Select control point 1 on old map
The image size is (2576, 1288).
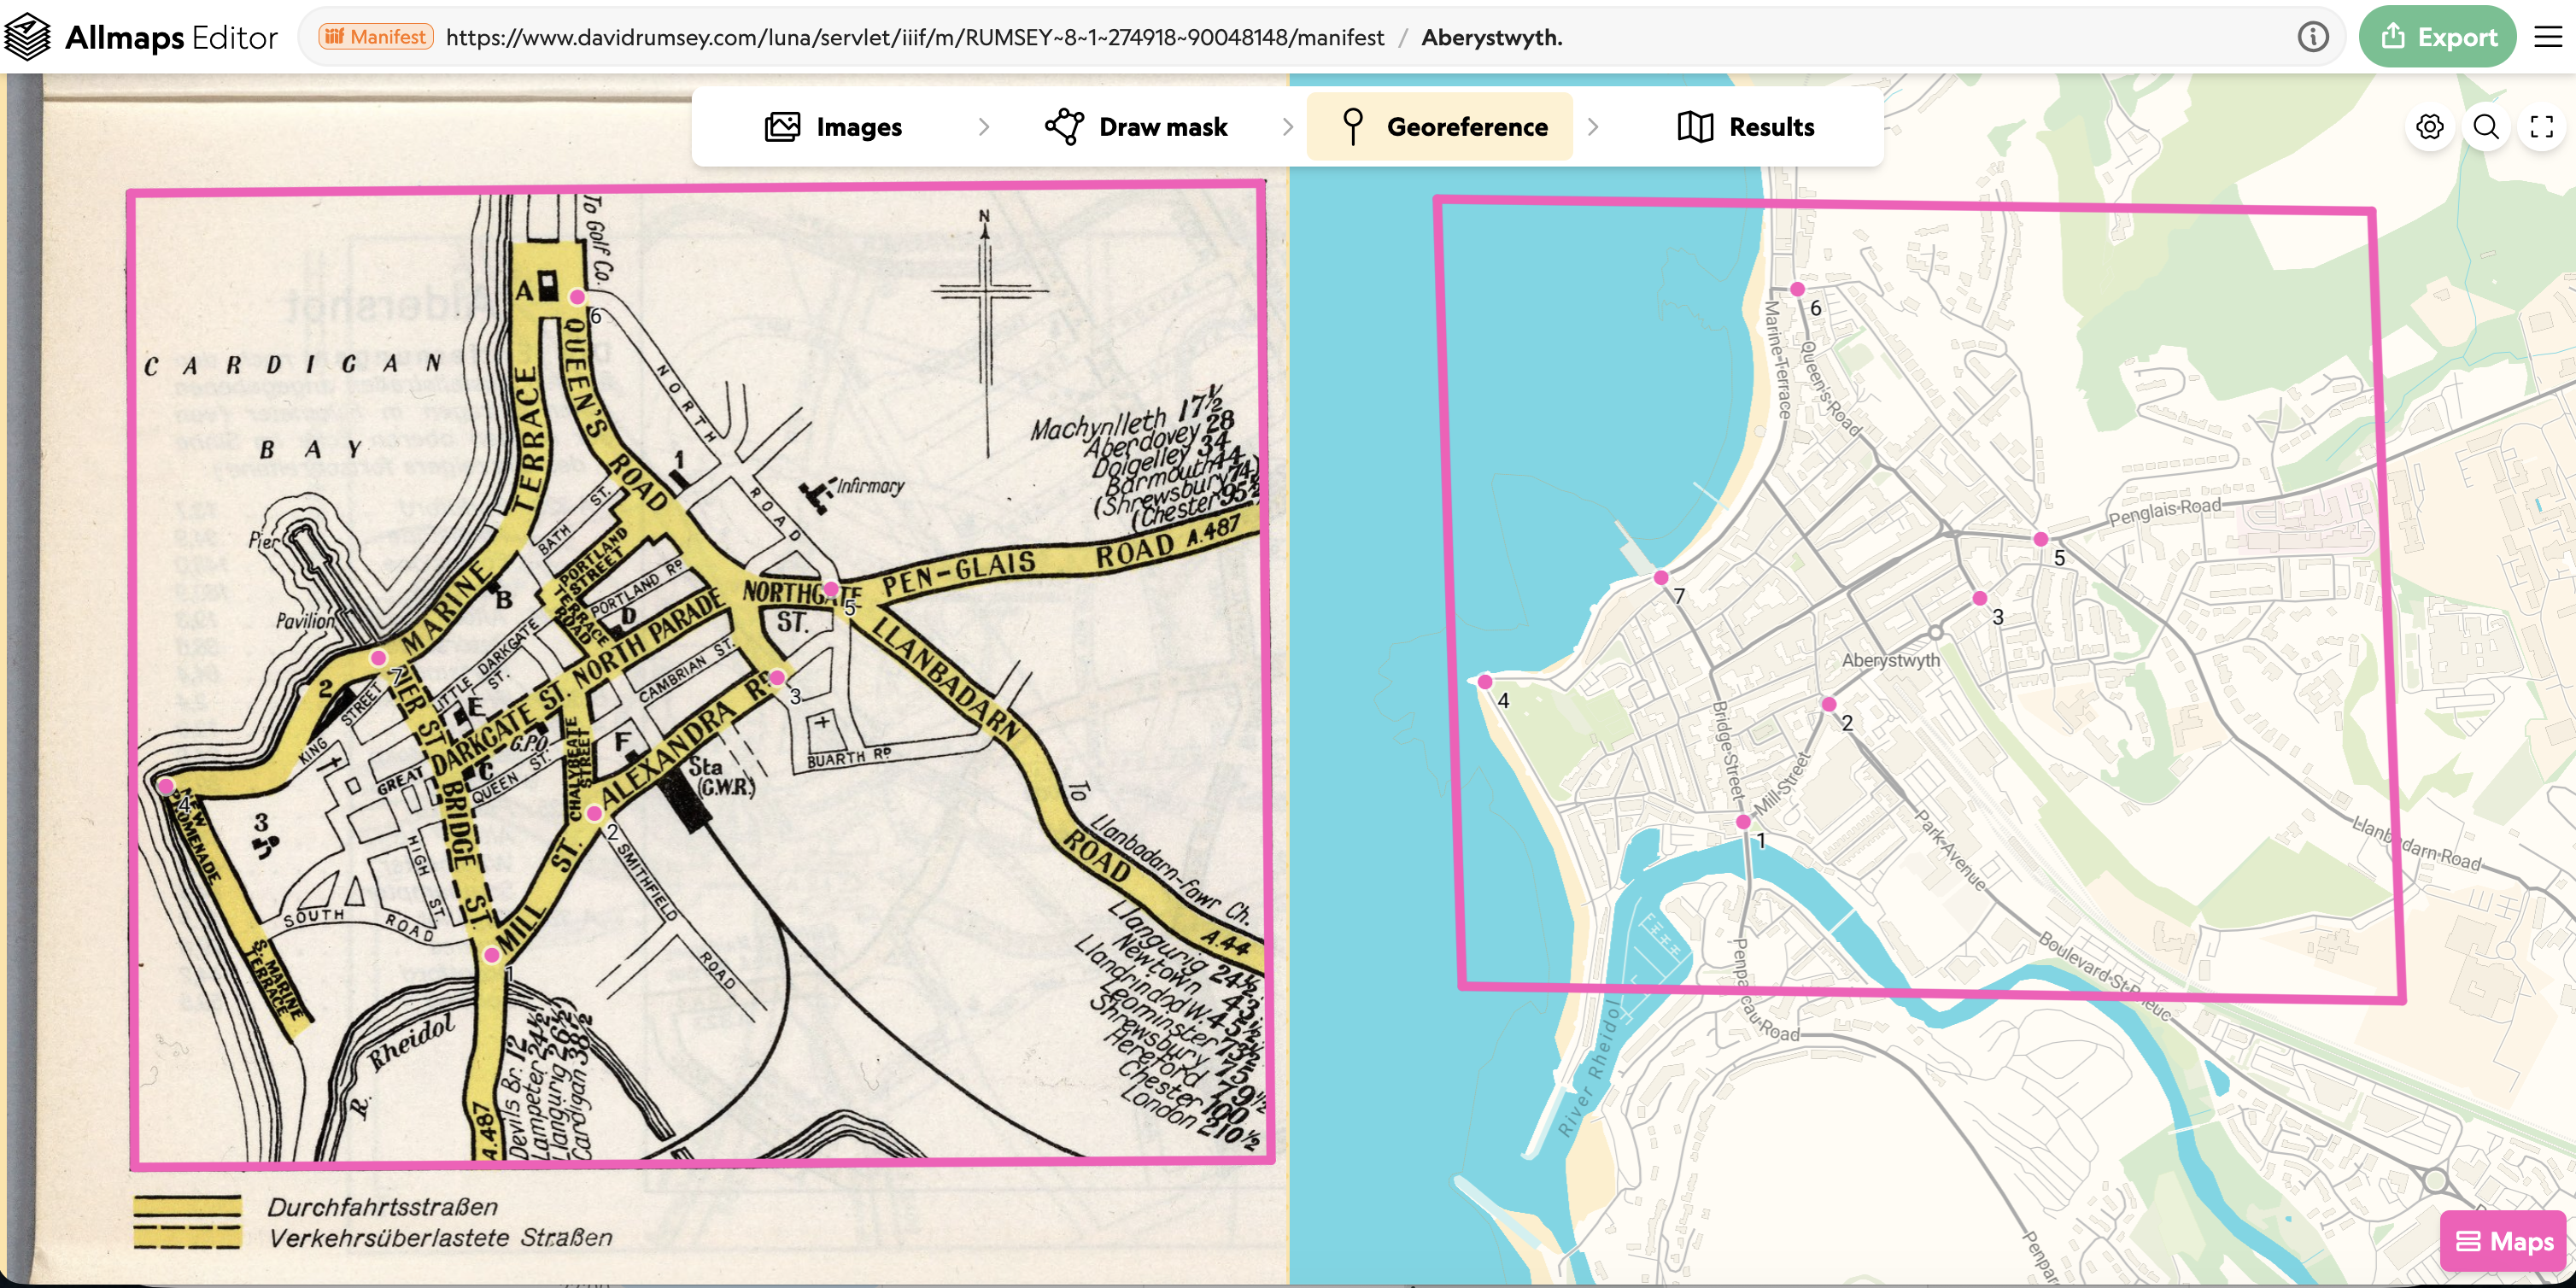(491, 955)
